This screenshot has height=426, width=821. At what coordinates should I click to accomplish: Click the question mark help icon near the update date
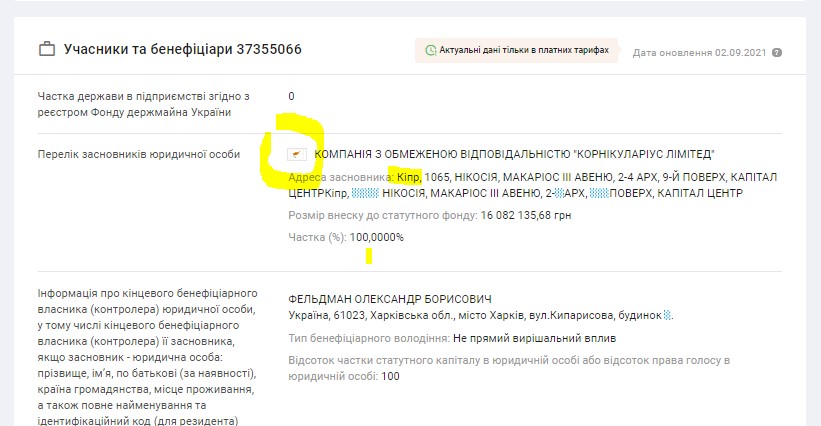[777, 52]
